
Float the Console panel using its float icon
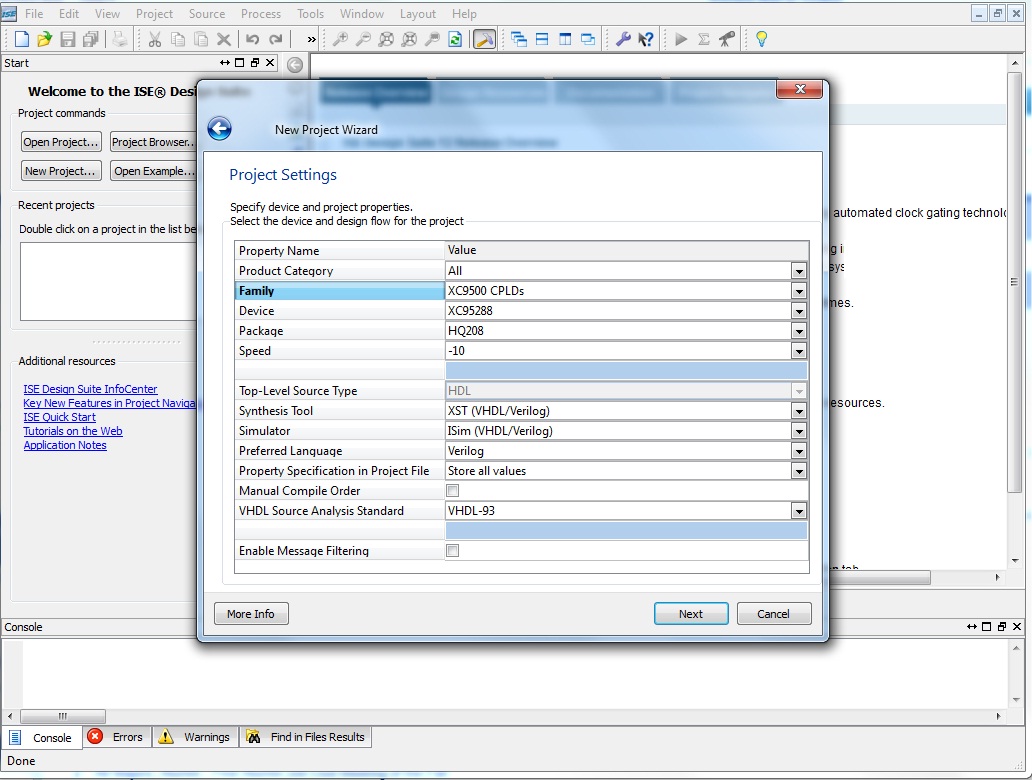coord(1002,627)
